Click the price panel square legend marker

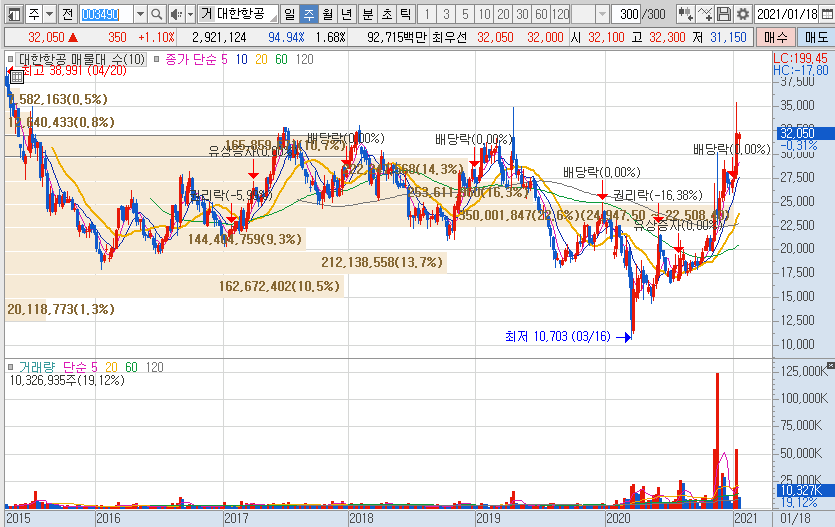tap(11, 59)
